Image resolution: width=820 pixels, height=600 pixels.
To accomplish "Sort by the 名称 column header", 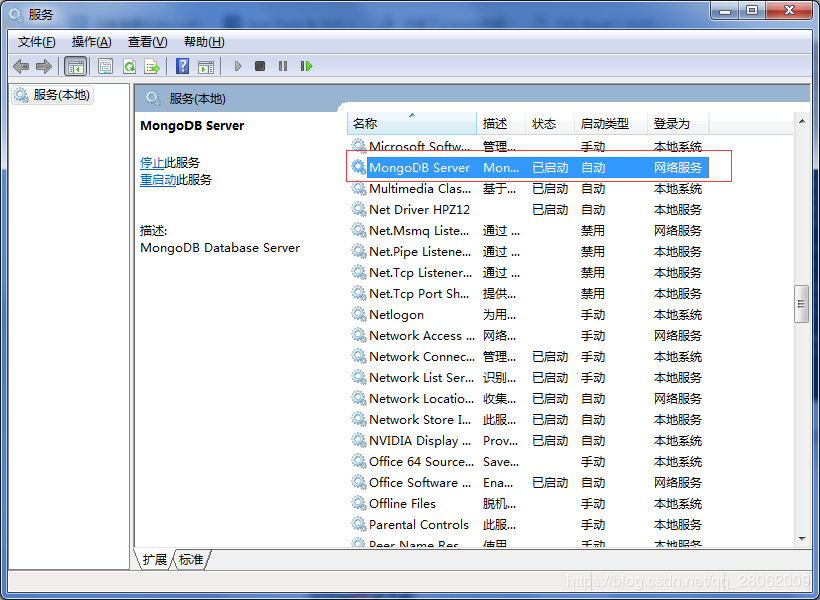I will coord(412,123).
